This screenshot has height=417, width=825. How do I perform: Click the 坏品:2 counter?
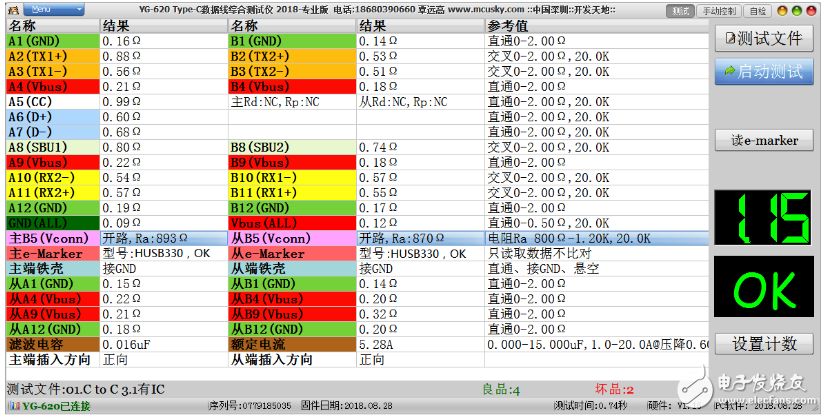[614, 390]
